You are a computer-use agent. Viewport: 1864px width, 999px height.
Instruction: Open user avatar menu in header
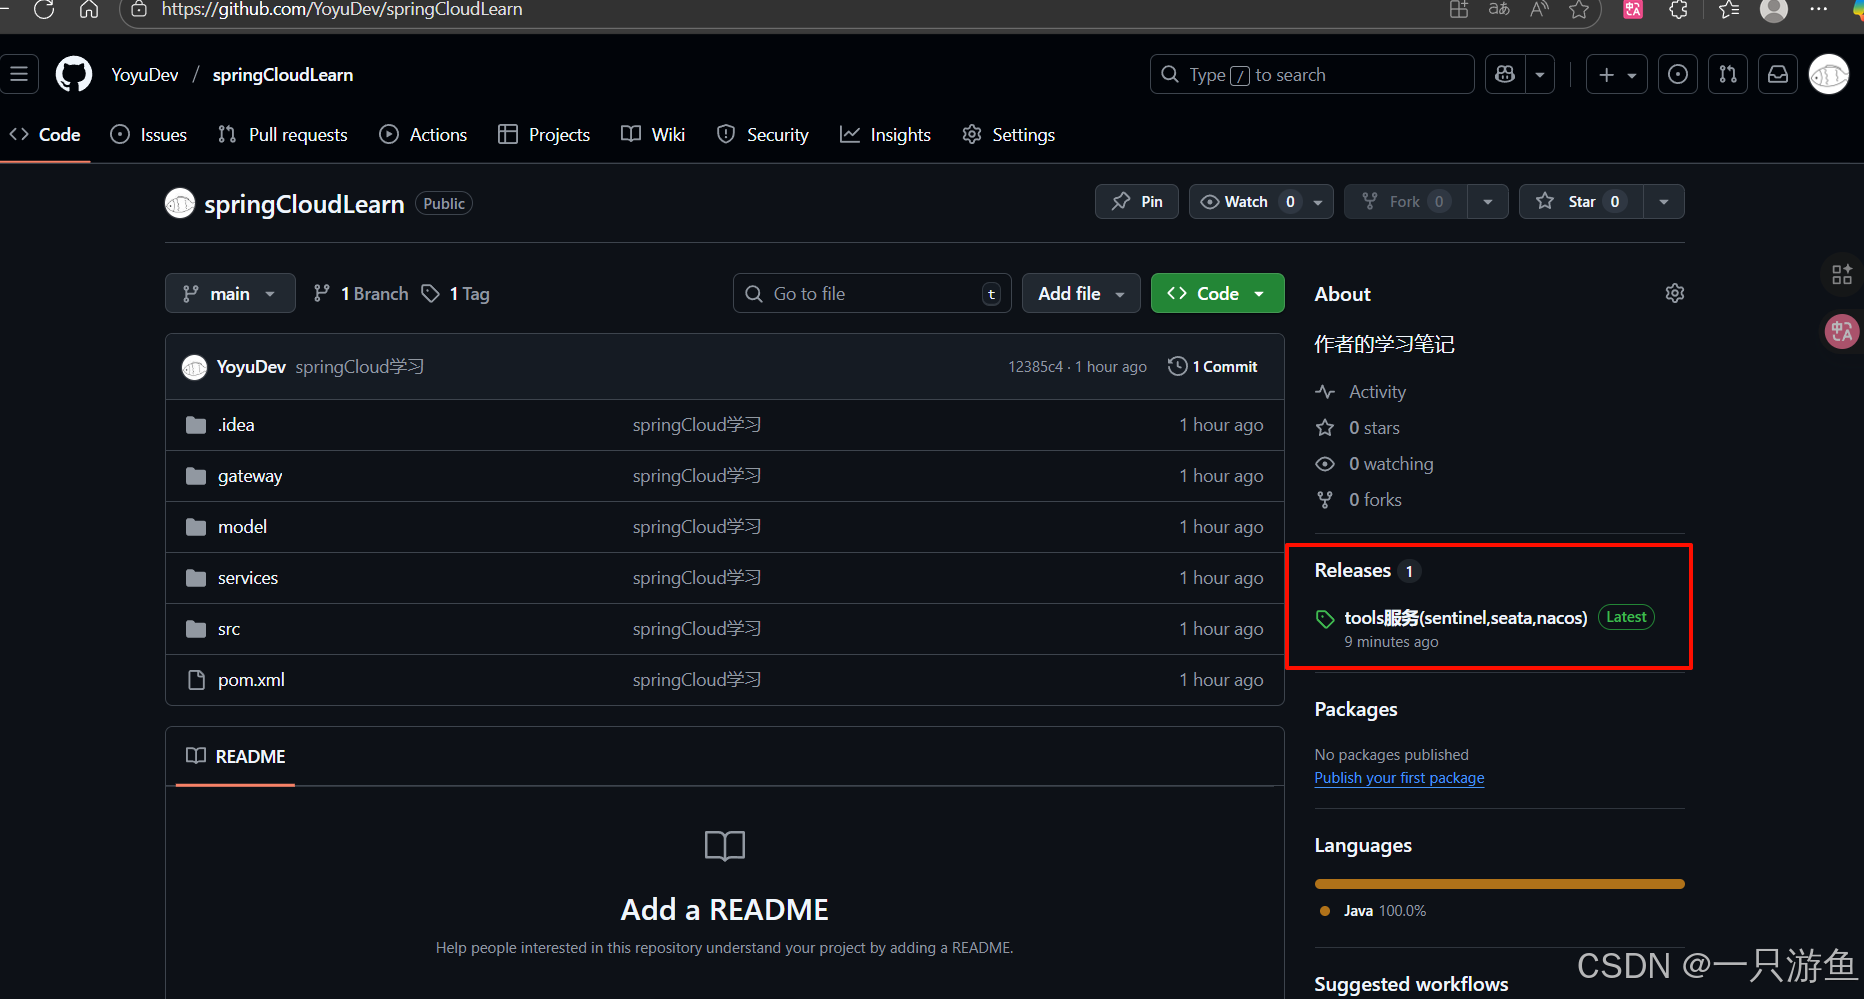[x=1829, y=74]
